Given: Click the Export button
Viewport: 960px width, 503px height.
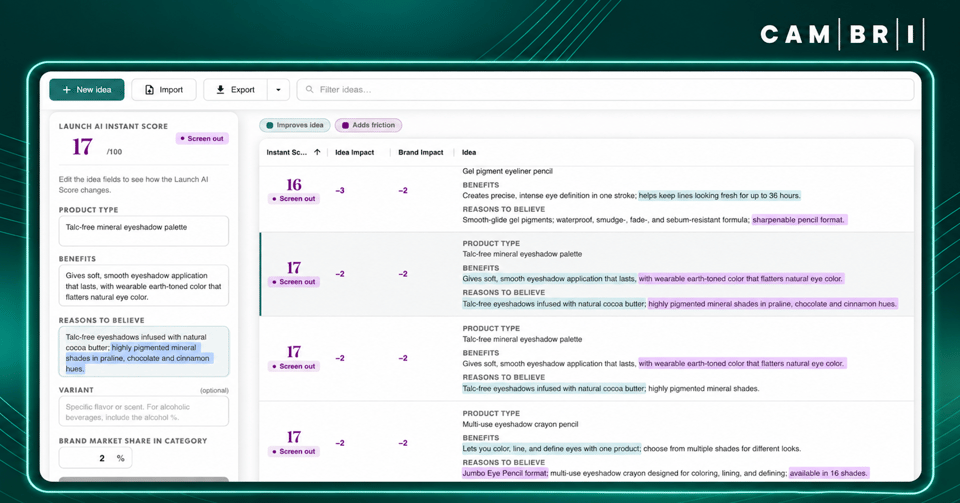Looking at the screenshot, I should point(236,89).
